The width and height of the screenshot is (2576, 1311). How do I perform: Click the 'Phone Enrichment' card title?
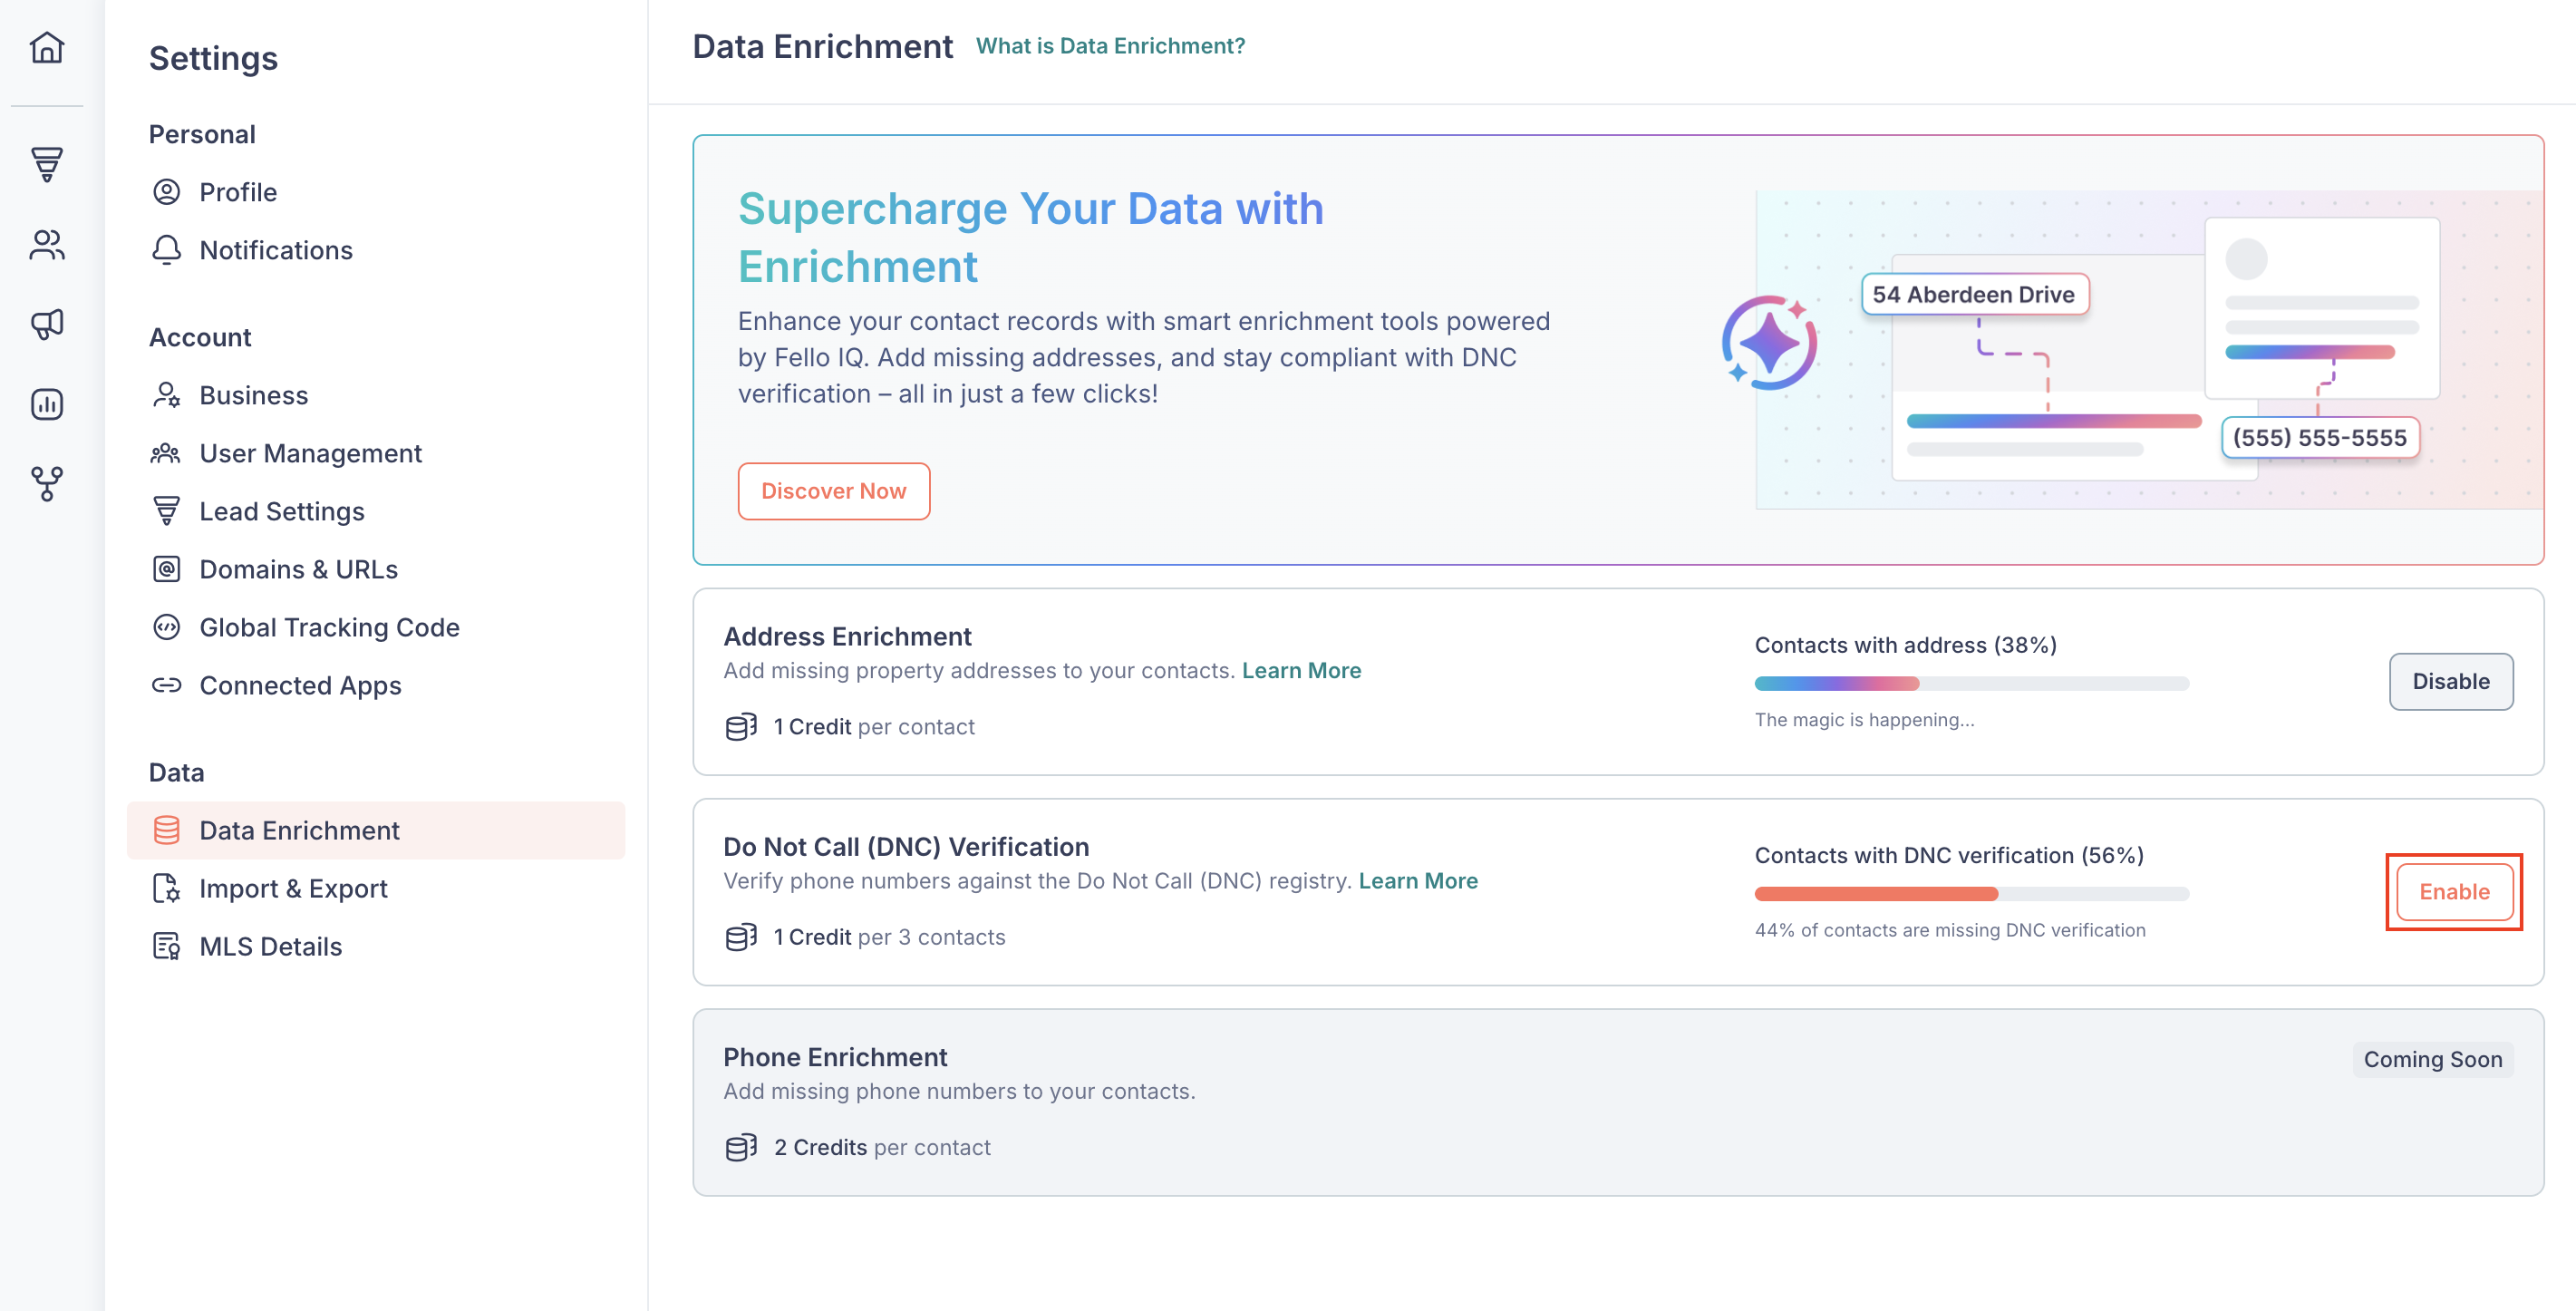[x=835, y=1056]
